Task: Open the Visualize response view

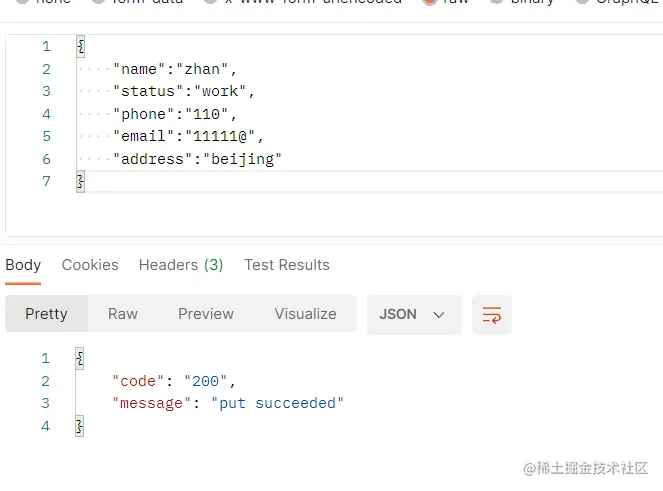Action: pos(305,314)
